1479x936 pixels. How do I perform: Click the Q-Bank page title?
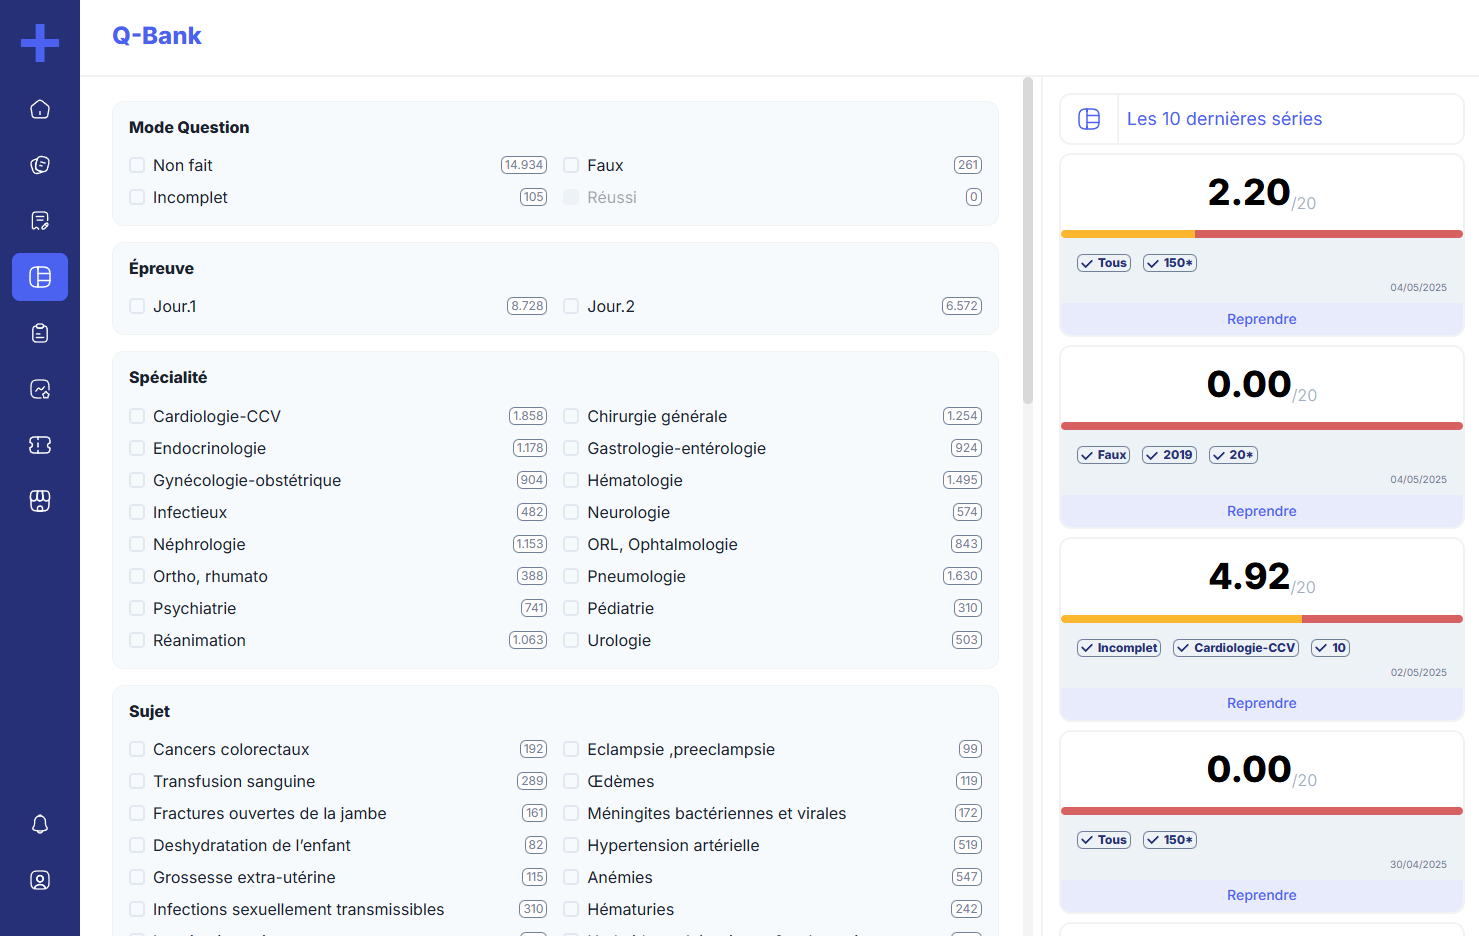tap(157, 36)
